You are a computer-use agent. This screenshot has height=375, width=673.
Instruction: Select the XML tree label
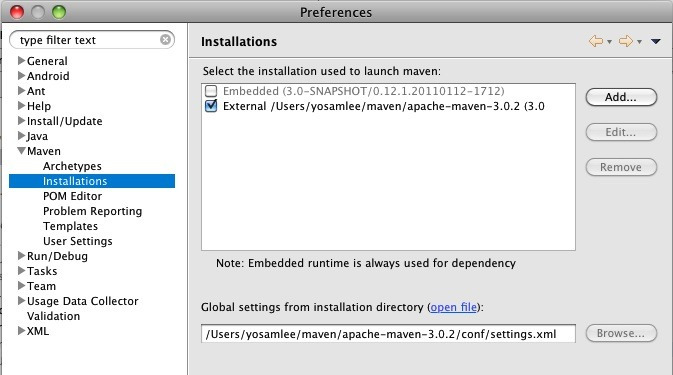tap(38, 331)
